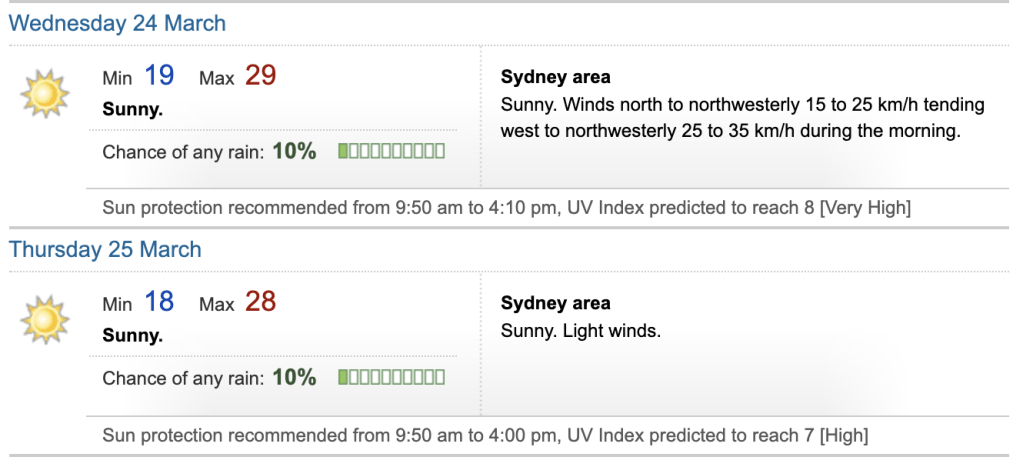
Task: Click Thursday's bold 'Sunny.' summary label
Action: (132, 335)
